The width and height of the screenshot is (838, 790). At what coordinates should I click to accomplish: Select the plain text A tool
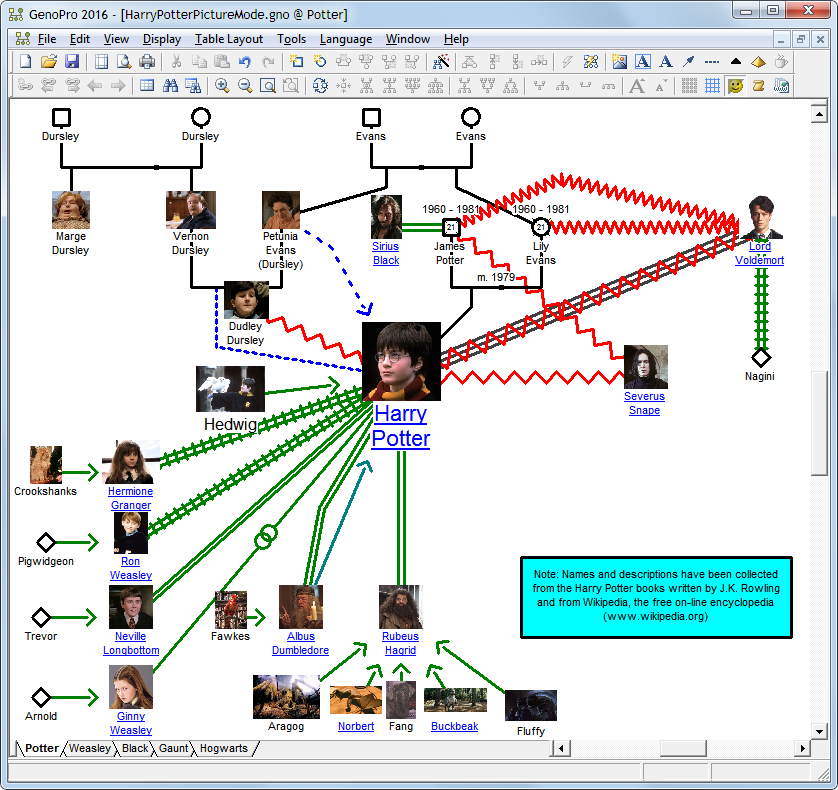(665, 62)
